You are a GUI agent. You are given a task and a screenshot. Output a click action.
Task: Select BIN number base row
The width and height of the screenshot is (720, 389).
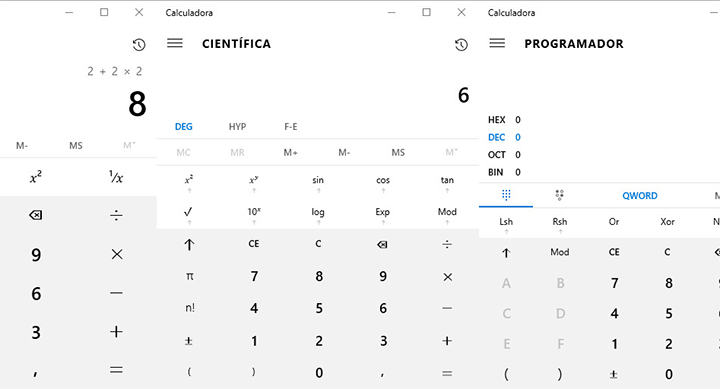pyautogui.click(x=504, y=172)
